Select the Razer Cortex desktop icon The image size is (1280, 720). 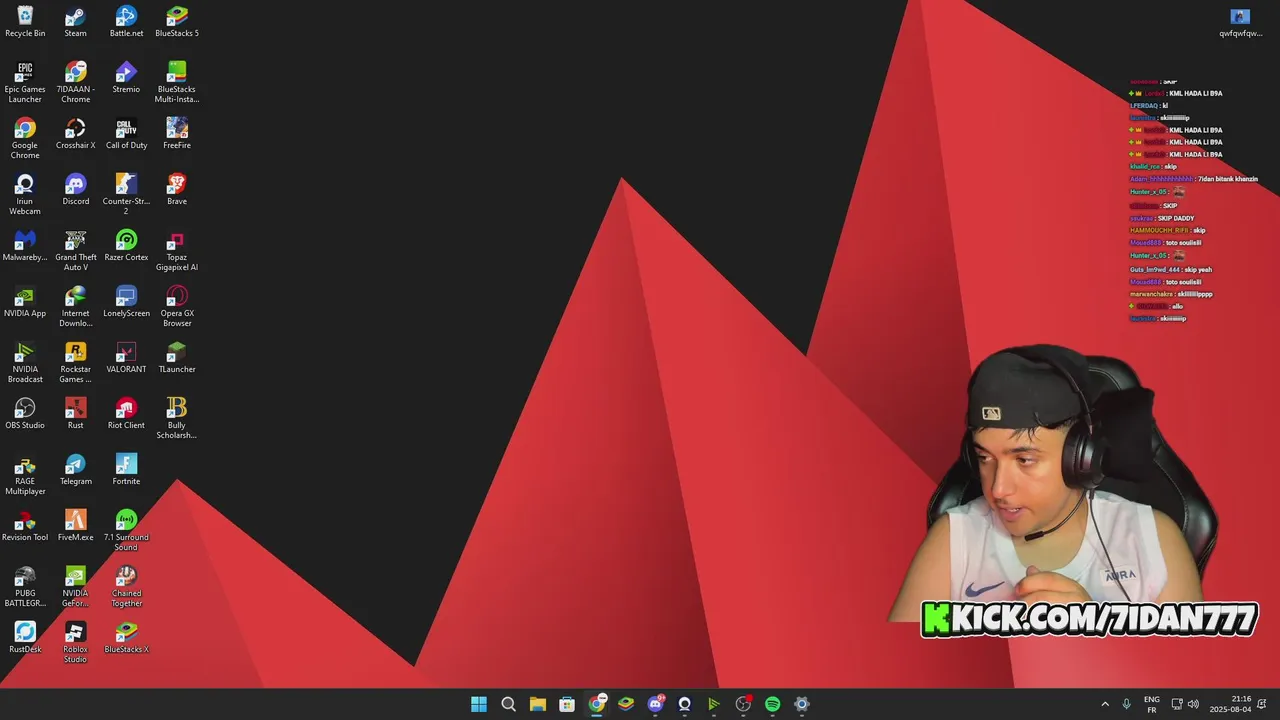(126, 246)
